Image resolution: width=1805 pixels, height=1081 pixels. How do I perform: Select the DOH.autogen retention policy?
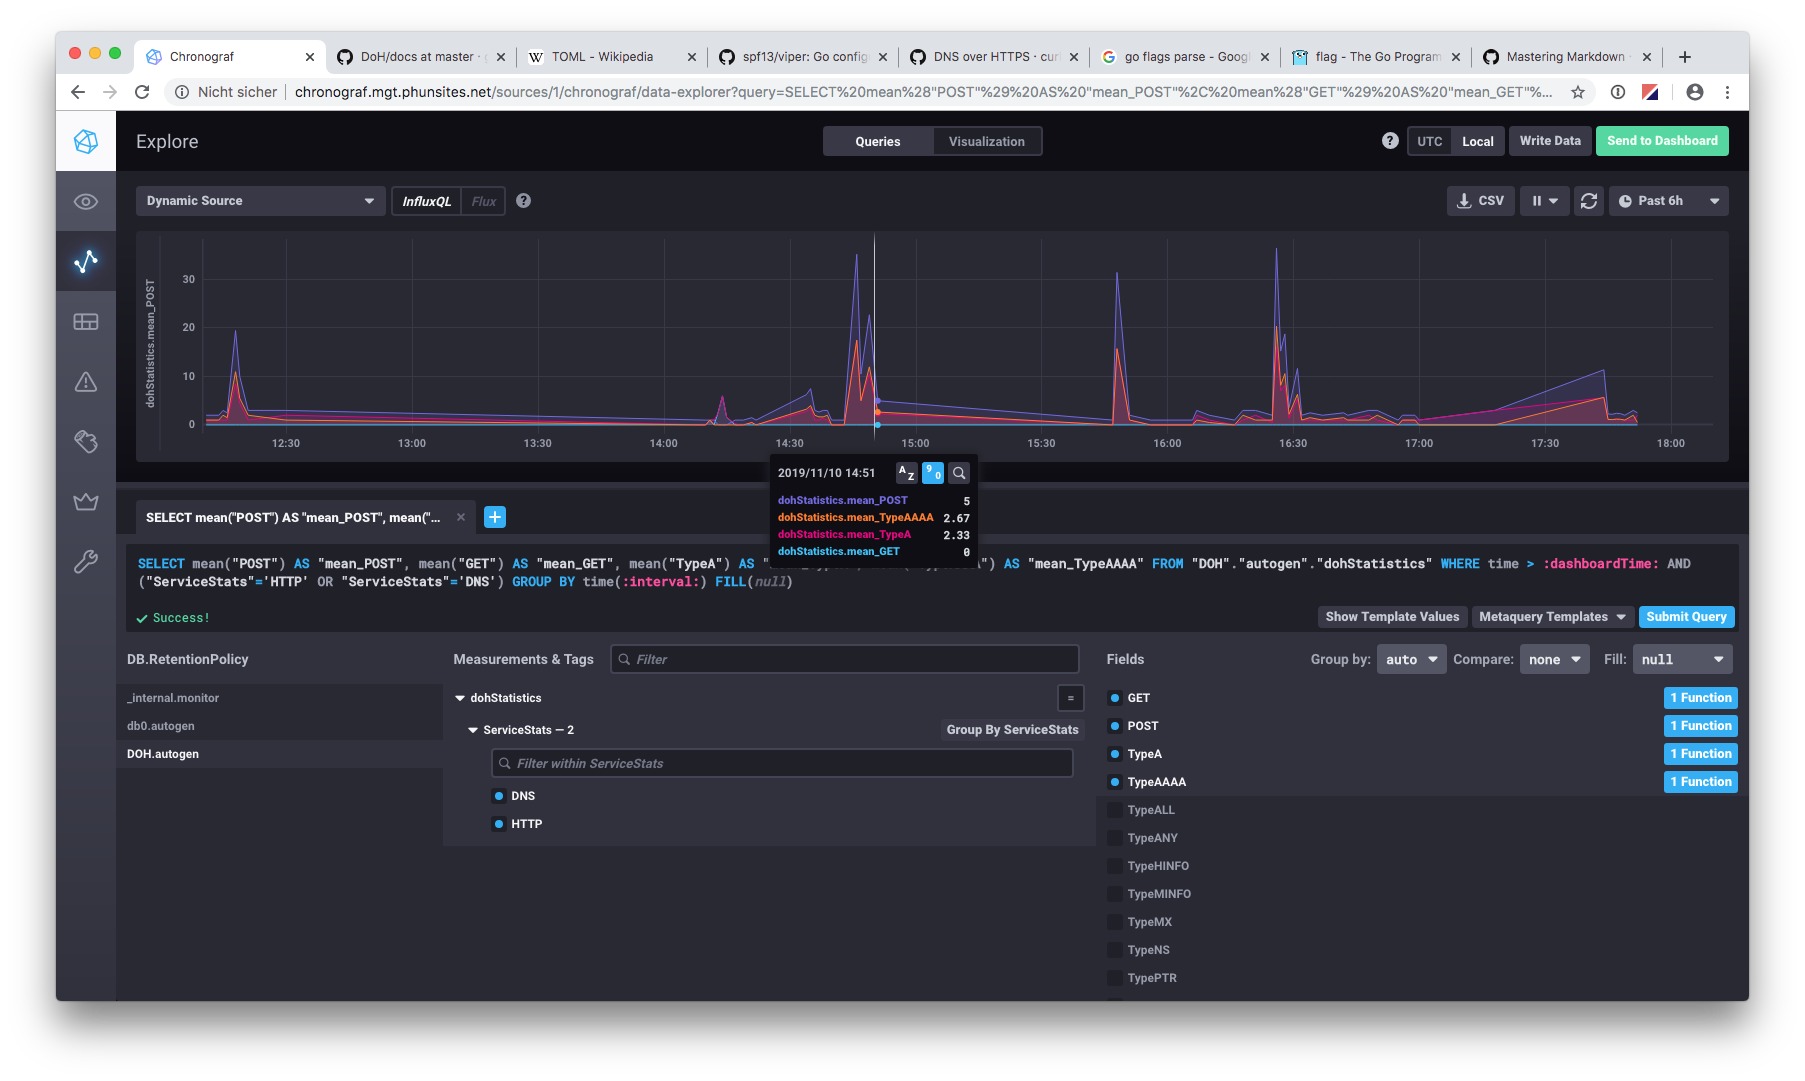click(279, 754)
